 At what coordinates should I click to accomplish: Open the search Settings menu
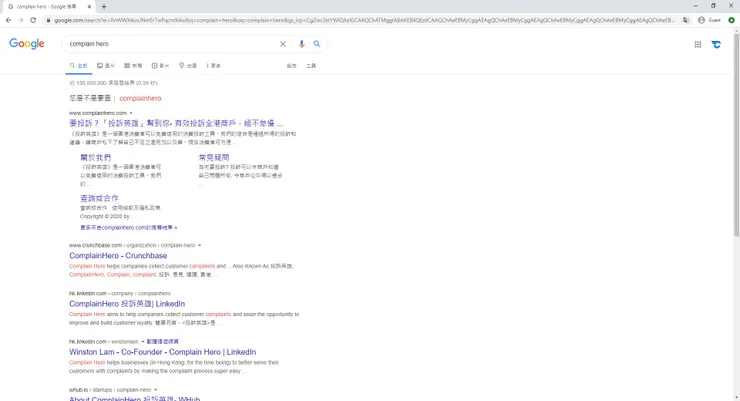point(292,66)
